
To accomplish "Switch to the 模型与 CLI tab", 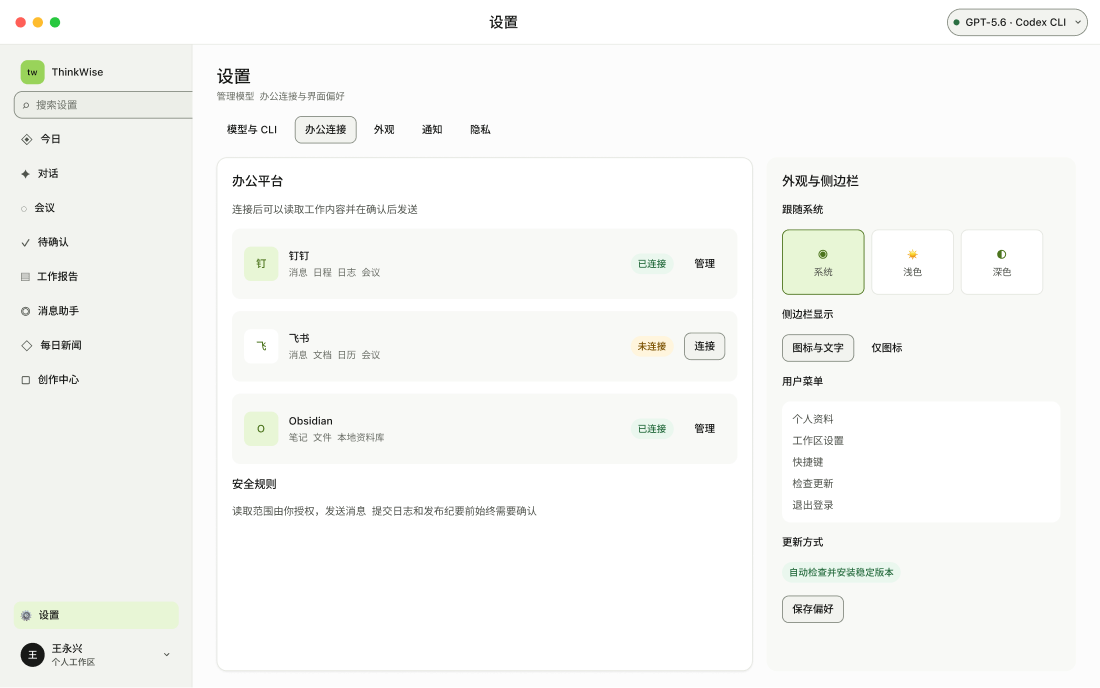I will [x=252, y=130].
